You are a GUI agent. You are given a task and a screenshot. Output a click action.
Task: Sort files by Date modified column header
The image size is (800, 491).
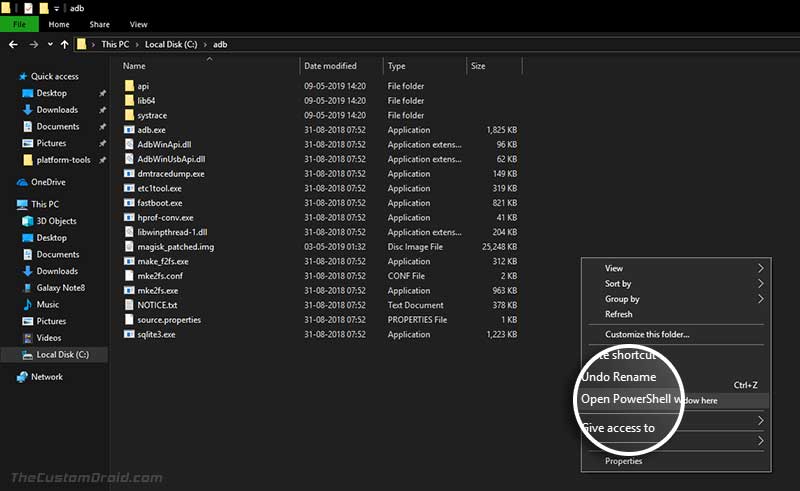[330, 66]
